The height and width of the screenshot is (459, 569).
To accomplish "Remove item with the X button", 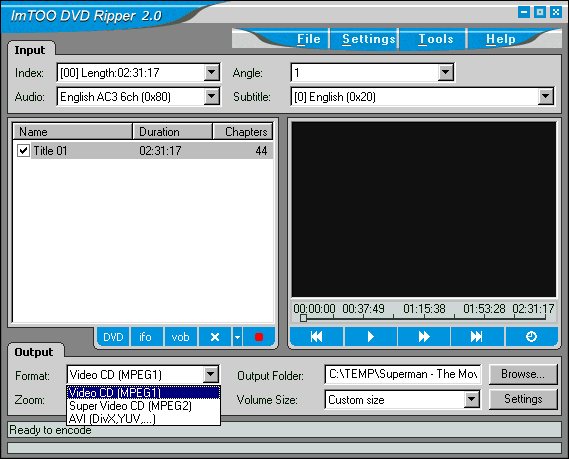I will coord(215,337).
